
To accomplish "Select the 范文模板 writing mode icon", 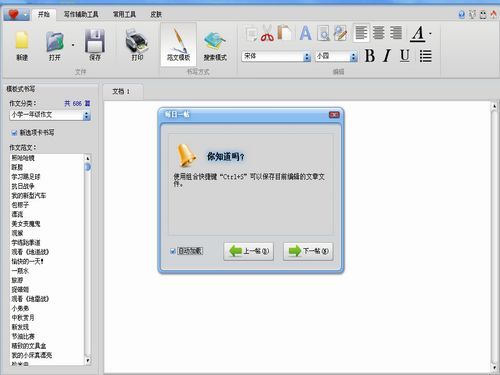I will [178, 41].
